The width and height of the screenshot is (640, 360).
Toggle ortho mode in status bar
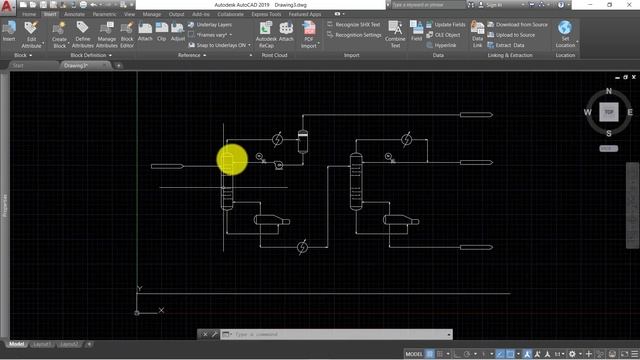[x=457, y=354]
